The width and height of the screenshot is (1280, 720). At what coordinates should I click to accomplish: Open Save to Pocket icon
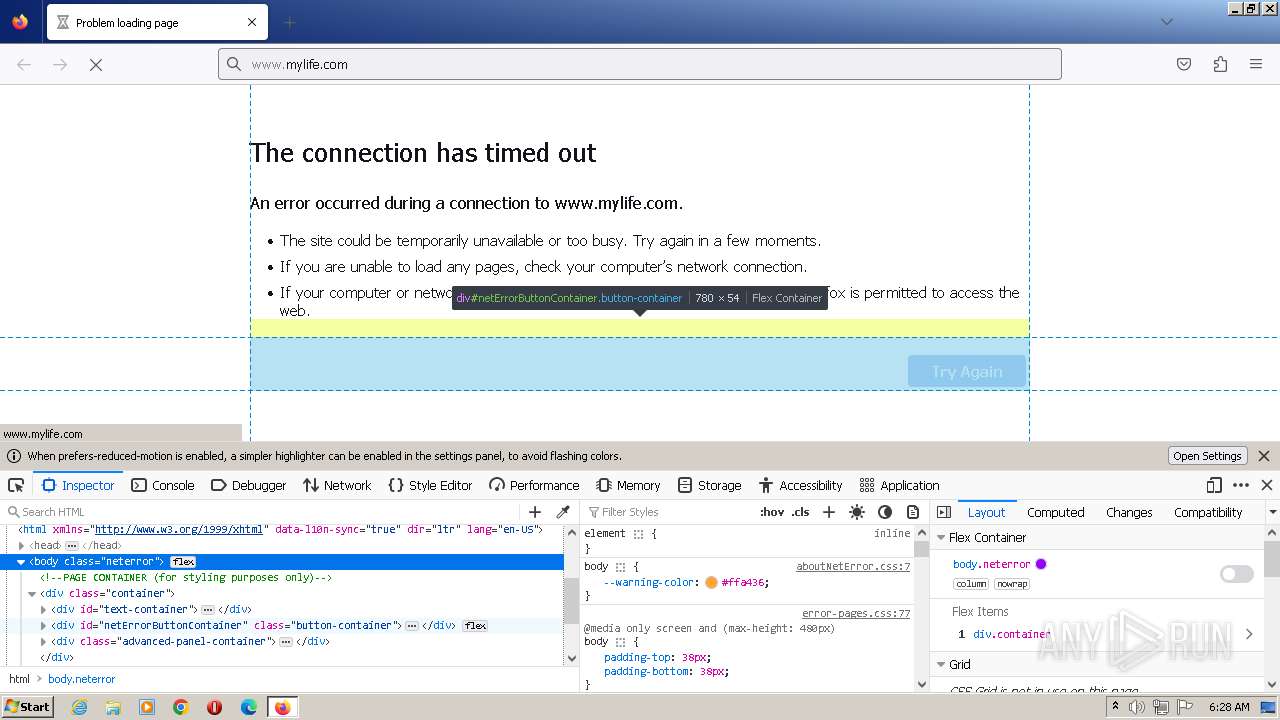[x=1184, y=64]
